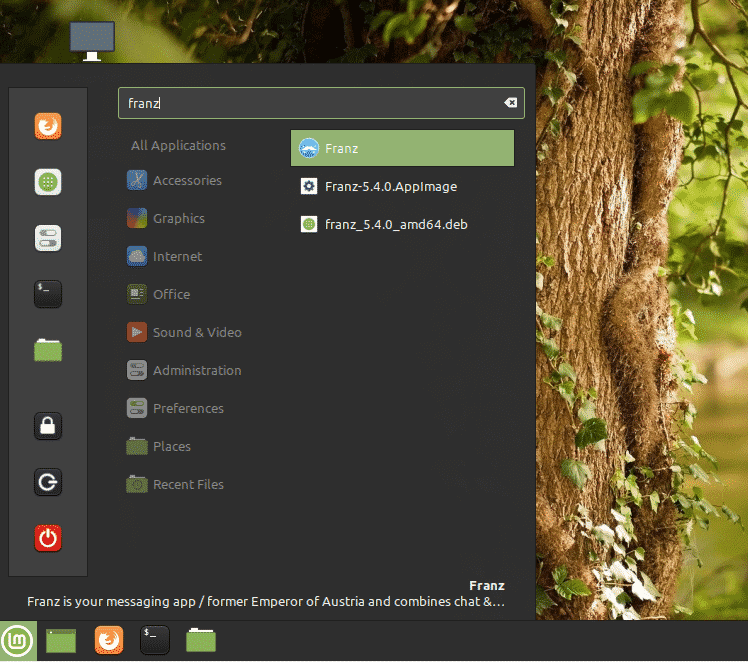Open Software Manager in the favorites sidebar
748x662 pixels.
(48, 182)
